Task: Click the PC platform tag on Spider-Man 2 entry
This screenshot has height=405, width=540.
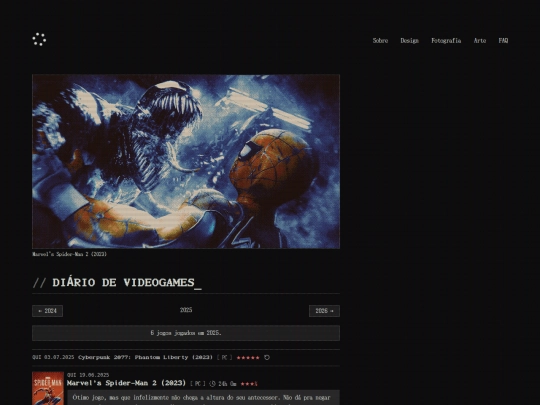Action: tap(198, 384)
